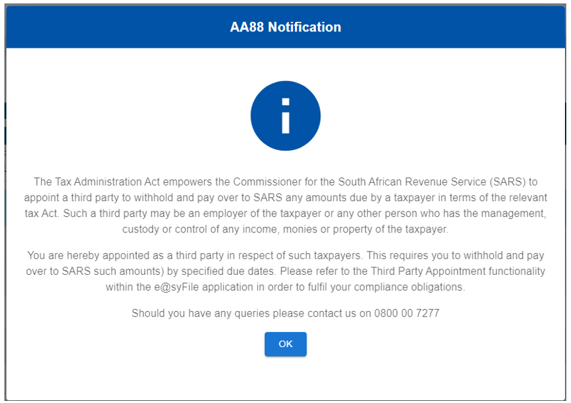Image resolution: width=571 pixels, height=403 pixels.
Task: Click the word e@syFile in the message
Action: tap(177, 287)
